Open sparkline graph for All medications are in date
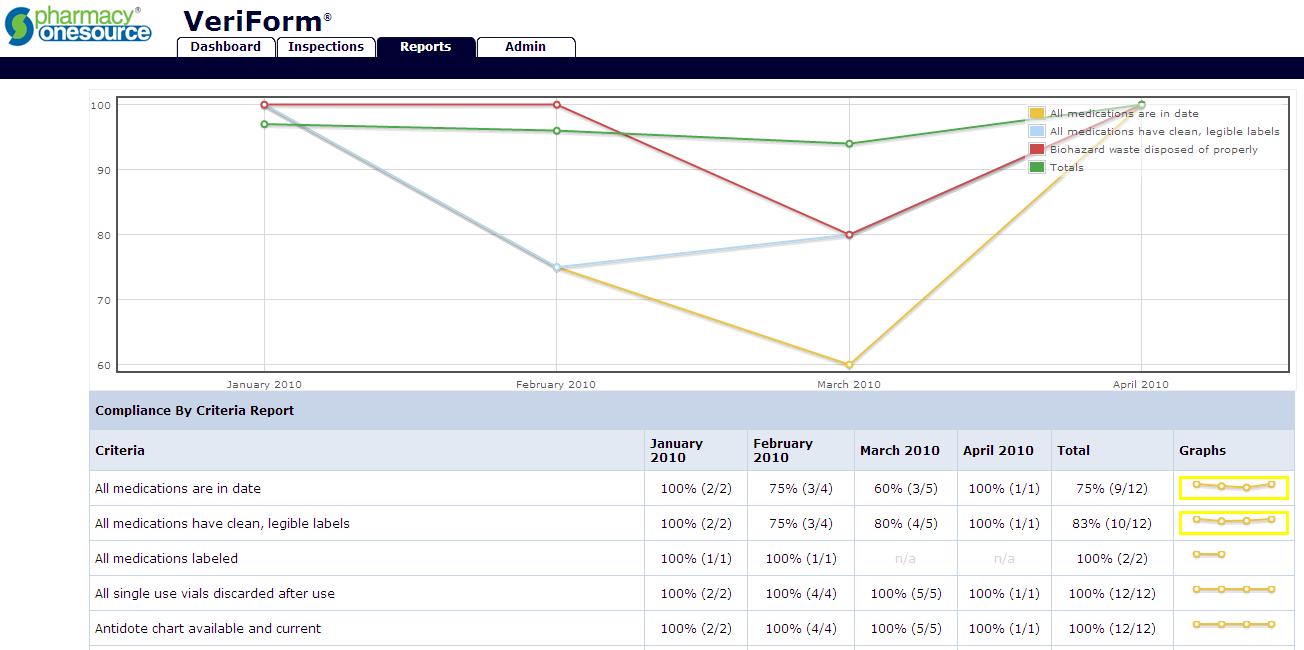Image resolution: width=1304 pixels, height=650 pixels. [1233, 488]
